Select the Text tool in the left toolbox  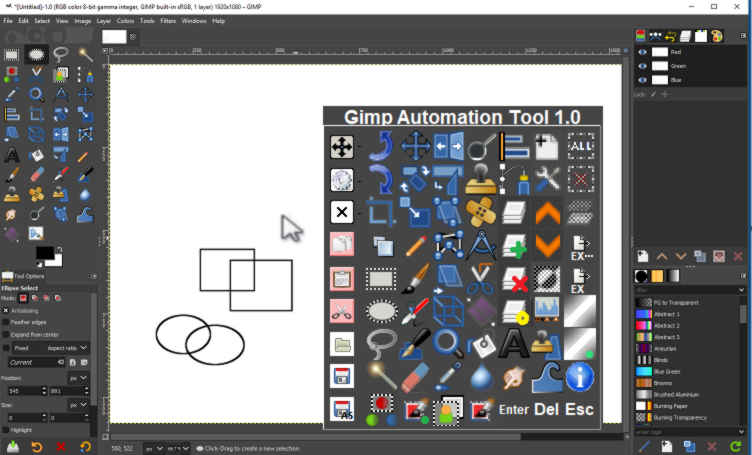pos(12,155)
